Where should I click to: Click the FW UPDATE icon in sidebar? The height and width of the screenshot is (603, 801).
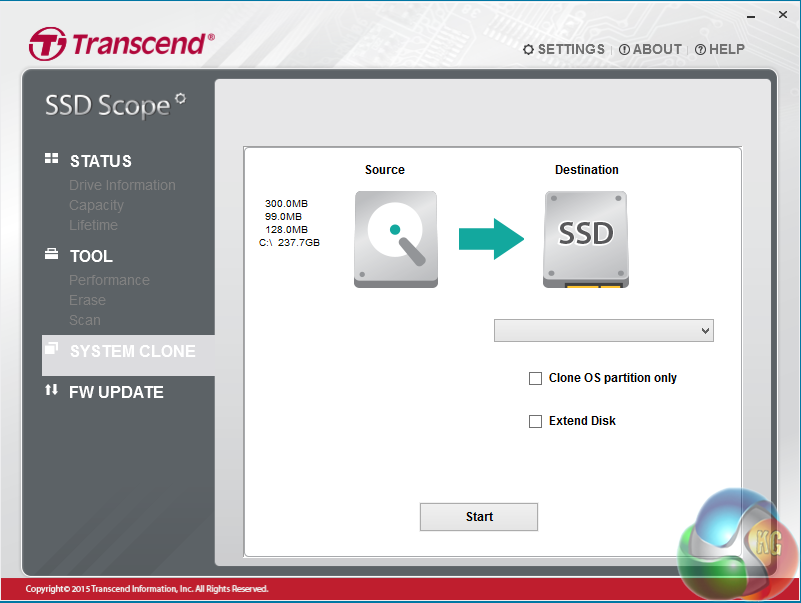click(x=51, y=391)
